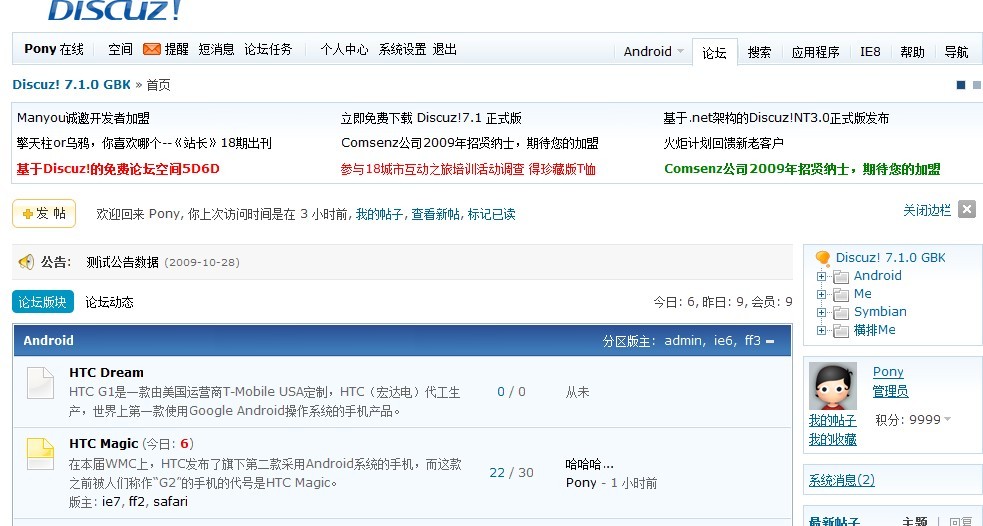983x526 pixels.
Task: Open the 导航 nav item
Action: click(x=956, y=52)
